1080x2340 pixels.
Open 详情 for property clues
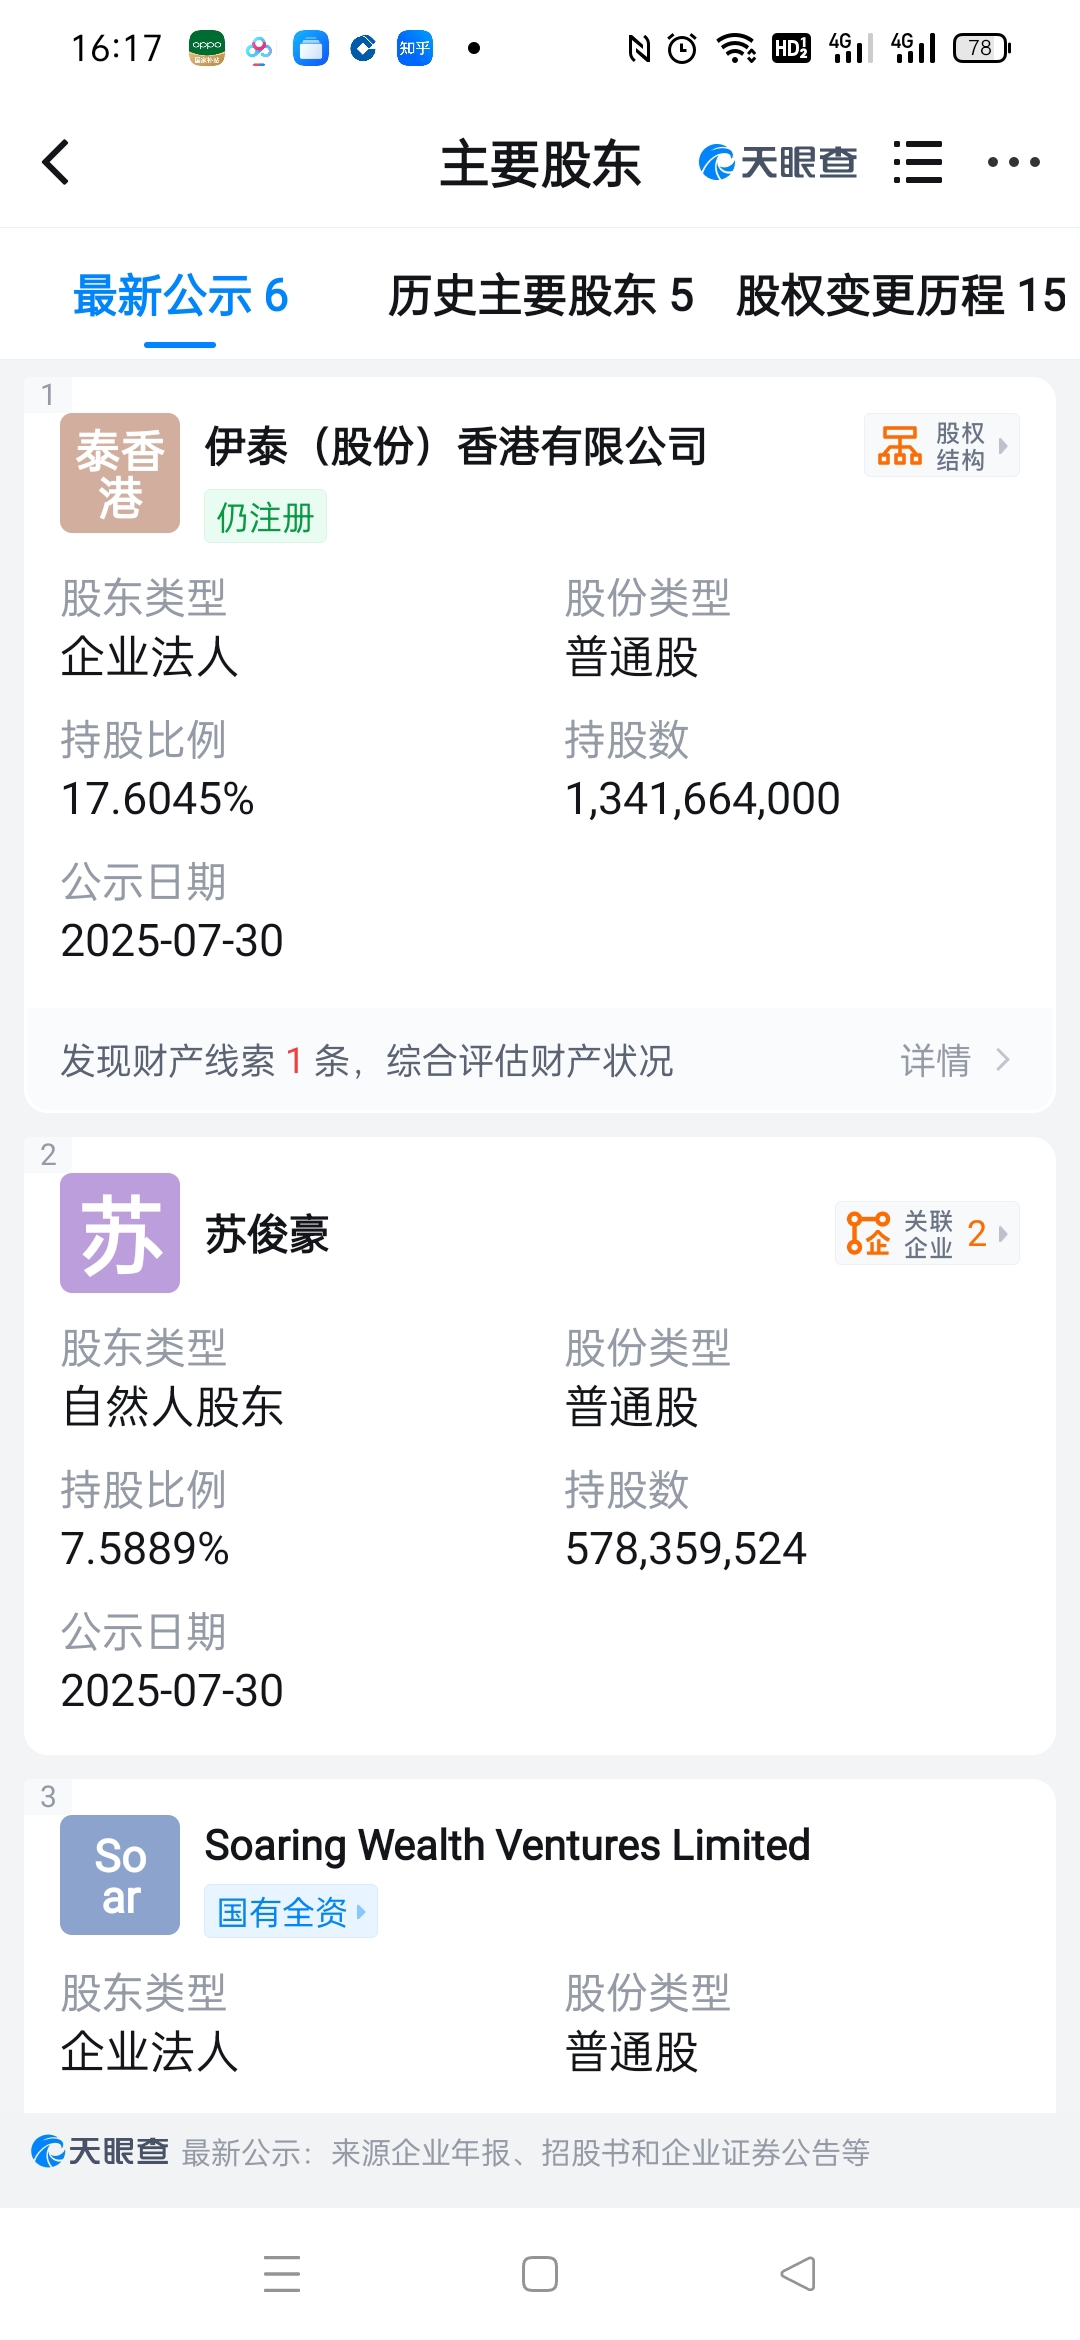click(x=955, y=1060)
